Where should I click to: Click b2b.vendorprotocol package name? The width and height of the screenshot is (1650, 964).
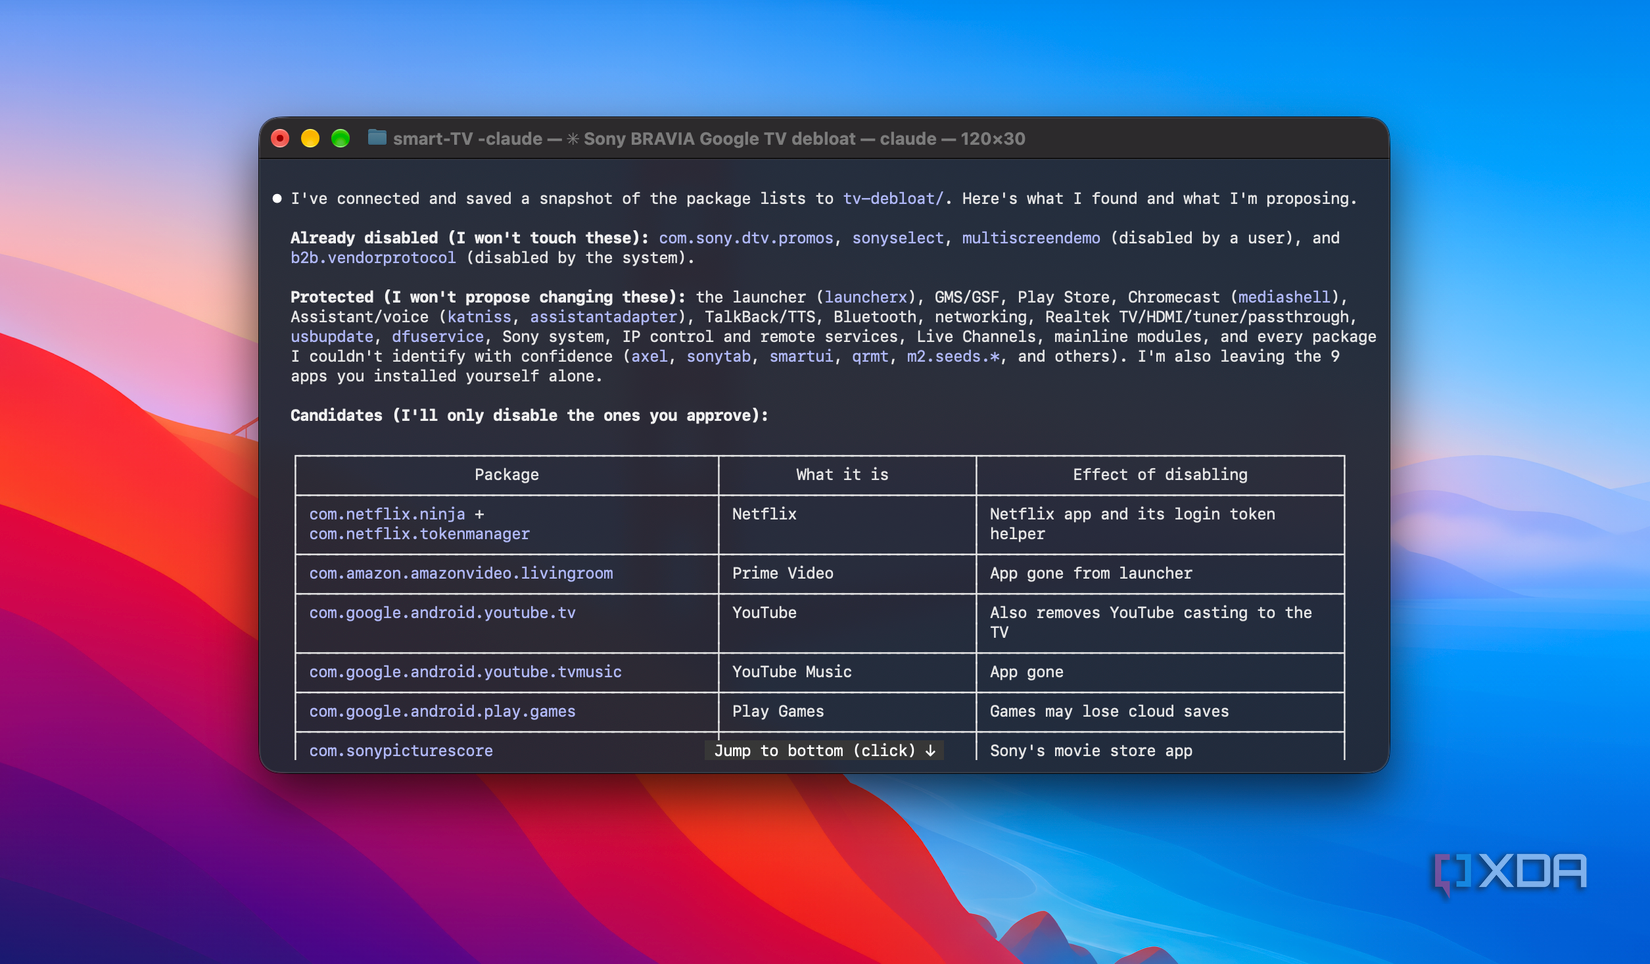[373, 258]
